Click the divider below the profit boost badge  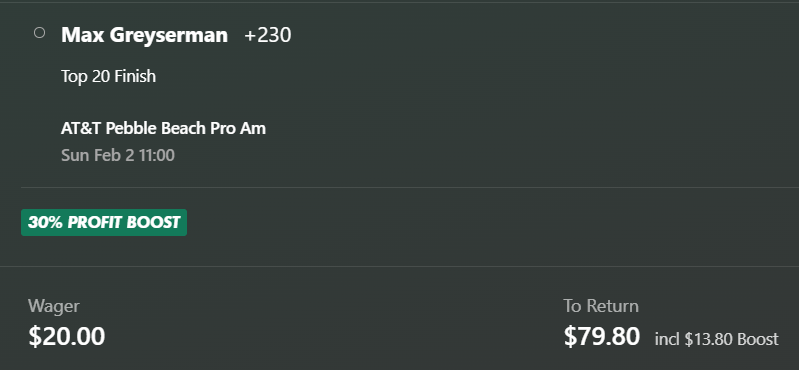400,266
